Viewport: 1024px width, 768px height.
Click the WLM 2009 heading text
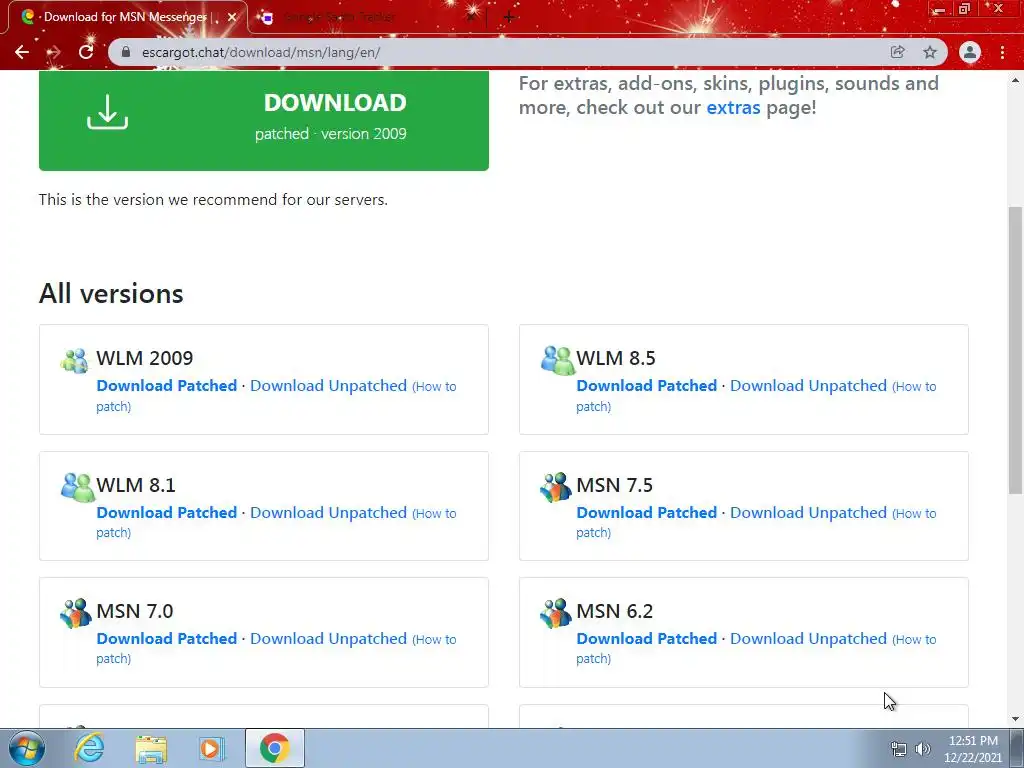pos(145,358)
